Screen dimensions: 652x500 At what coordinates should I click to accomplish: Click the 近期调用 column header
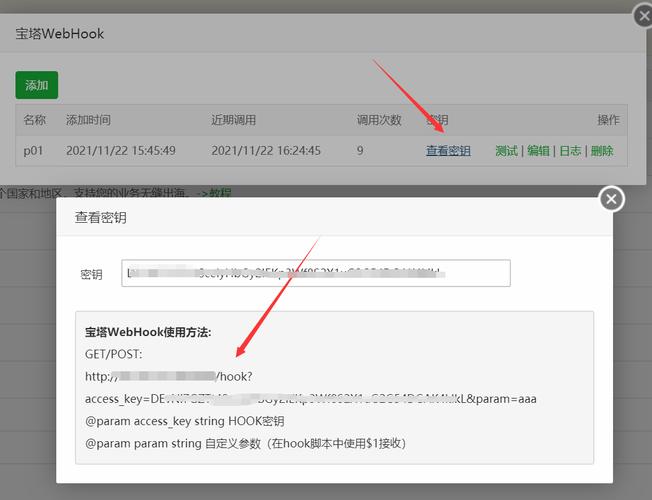[x=233, y=120]
